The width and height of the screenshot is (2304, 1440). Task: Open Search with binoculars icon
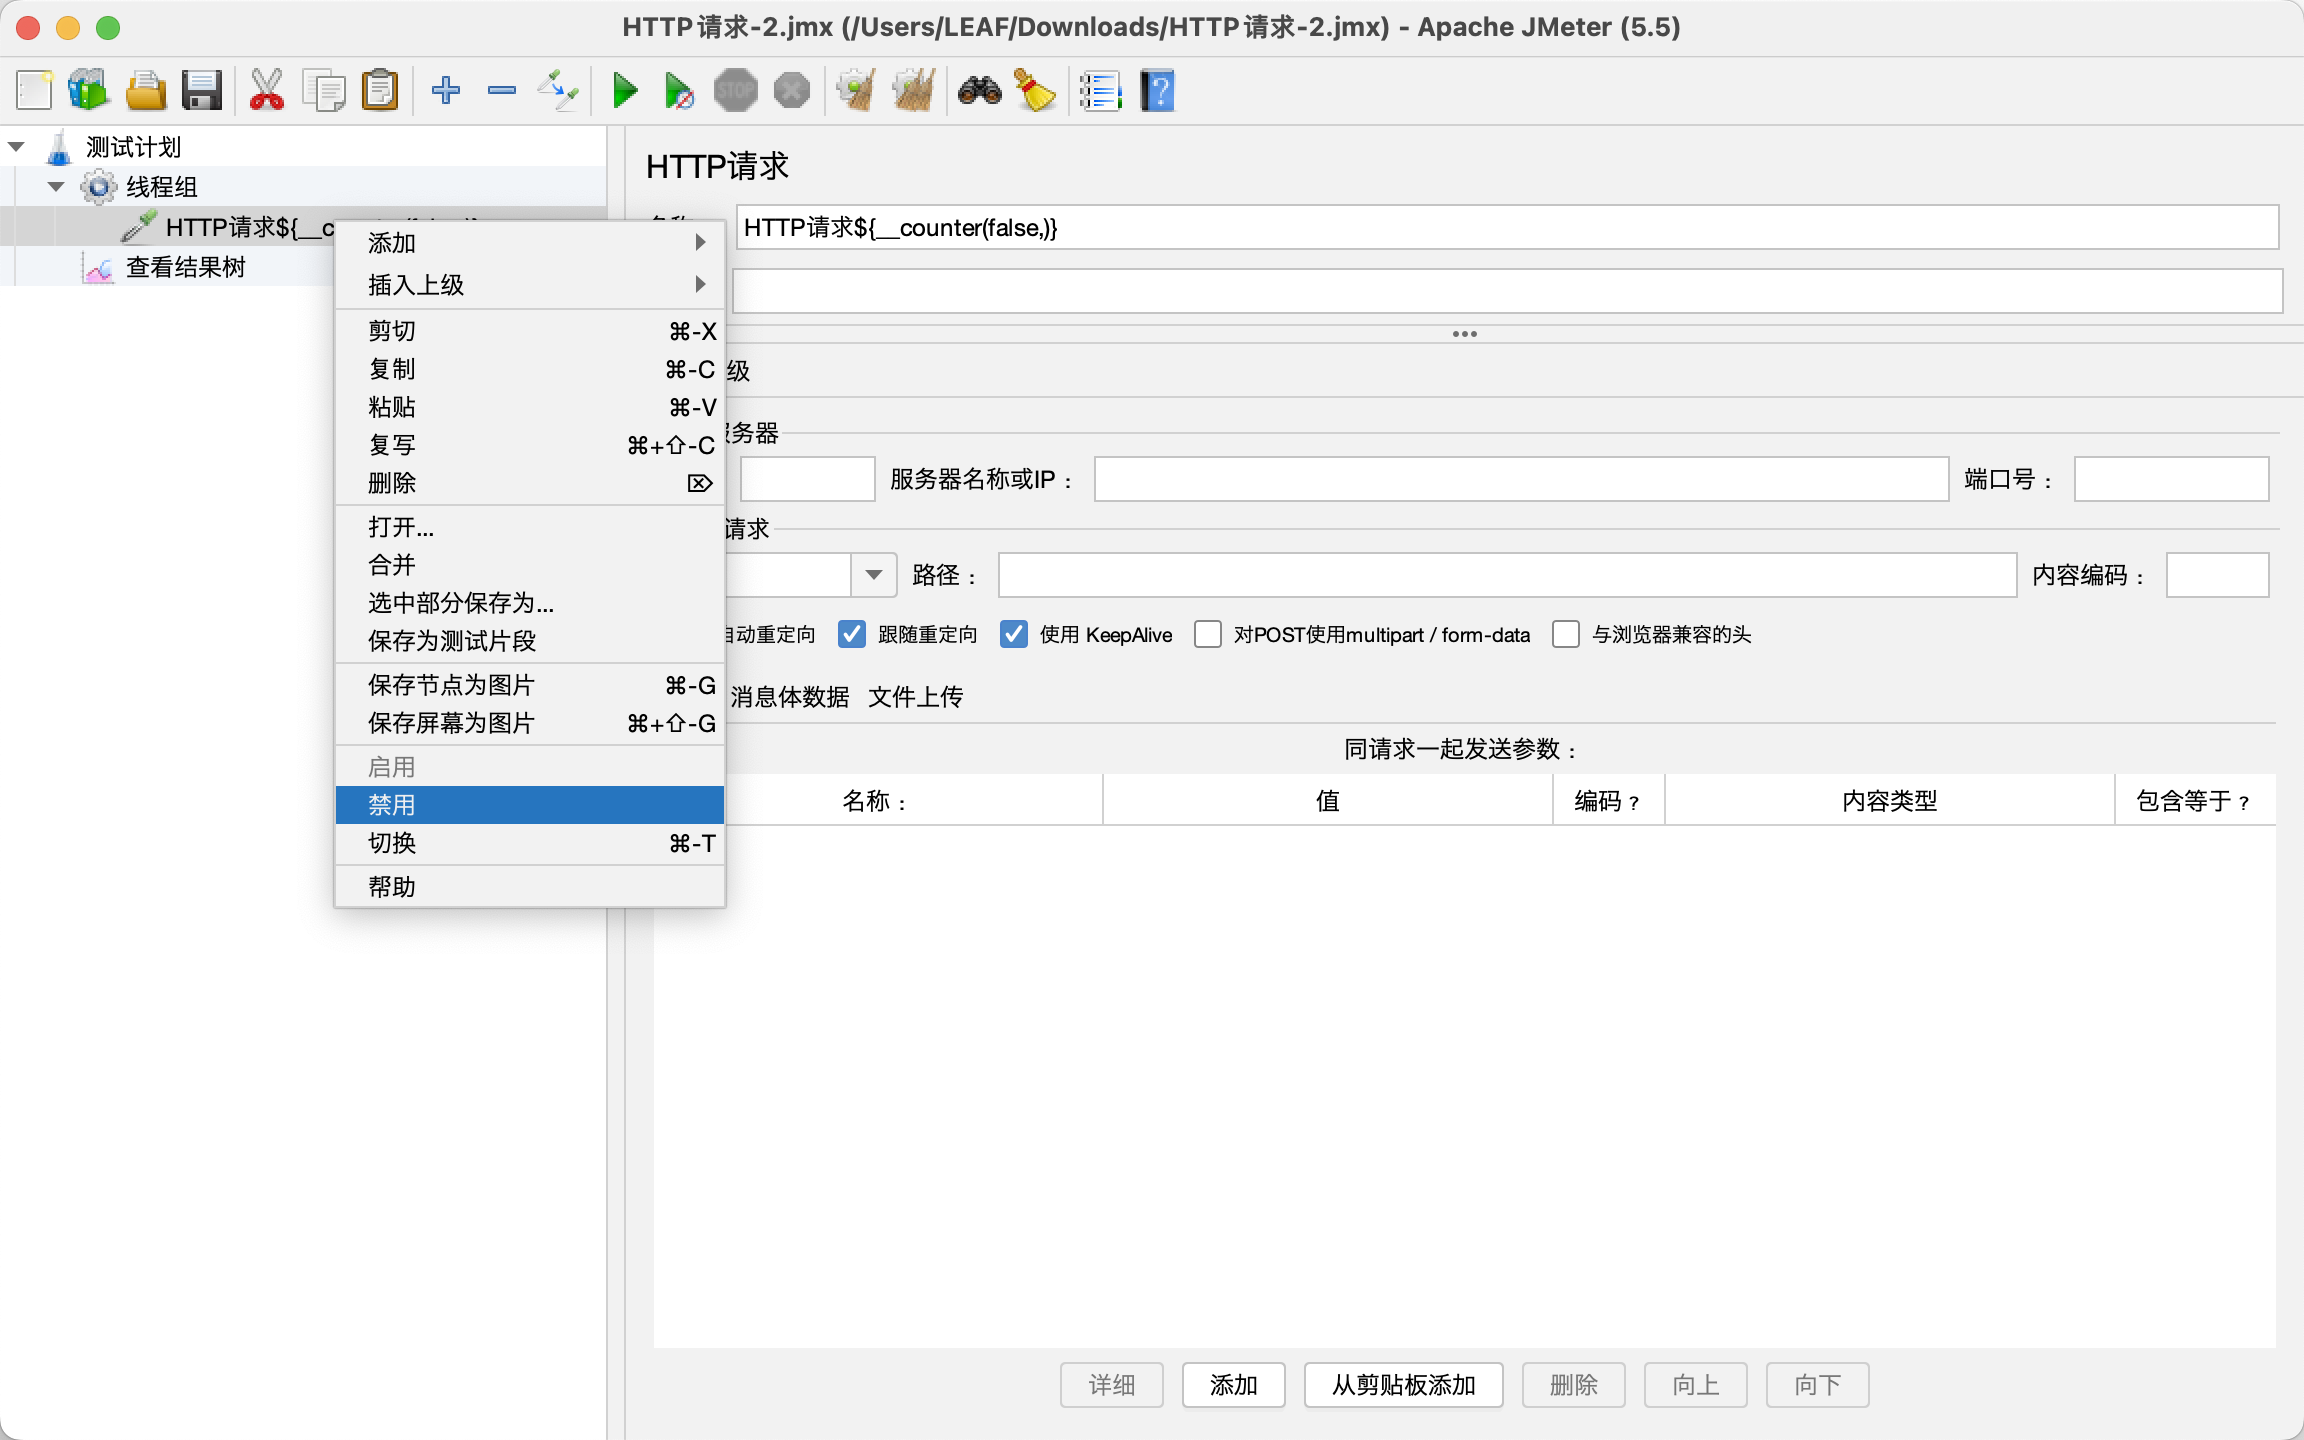pyautogui.click(x=979, y=91)
